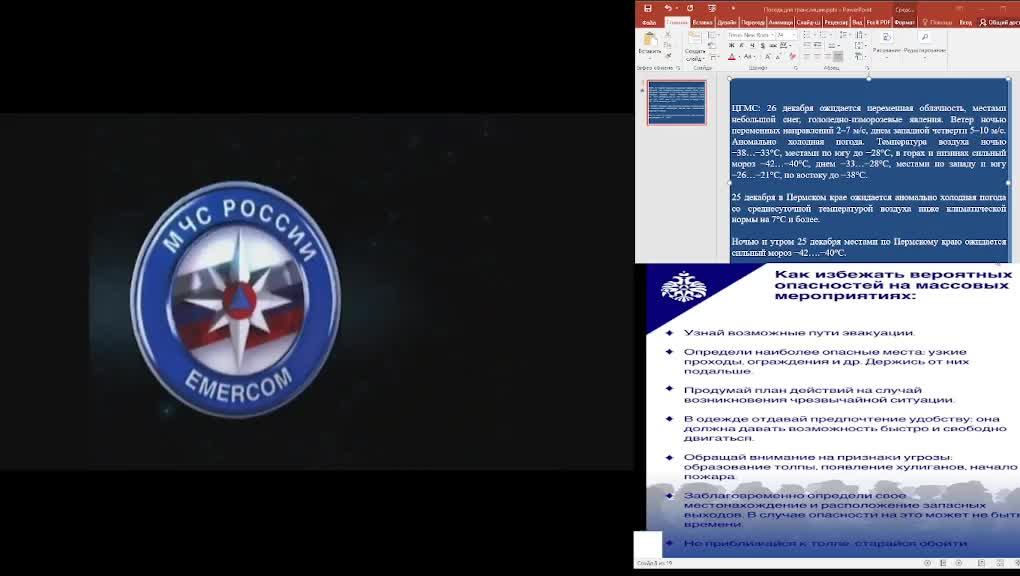Open the Формат contextual tab
1020x576 pixels.
pos(904,22)
